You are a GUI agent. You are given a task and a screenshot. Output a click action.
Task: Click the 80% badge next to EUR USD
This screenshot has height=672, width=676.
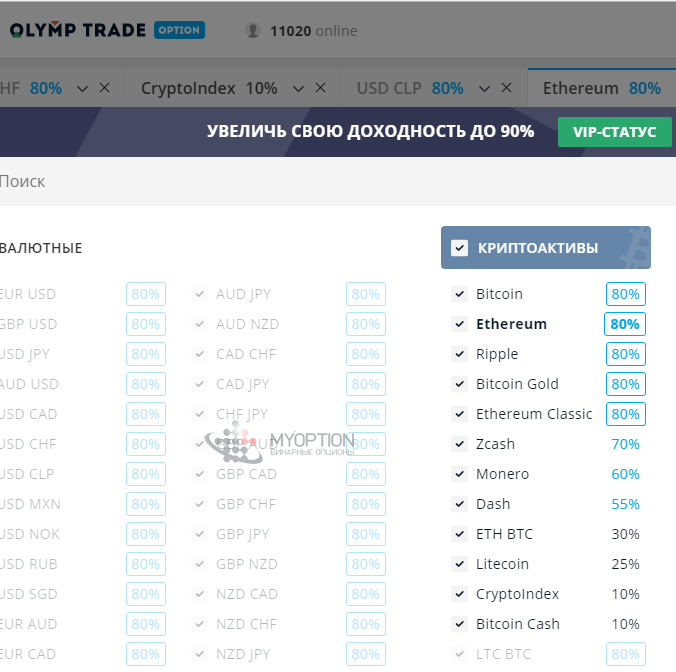pyautogui.click(x=146, y=294)
